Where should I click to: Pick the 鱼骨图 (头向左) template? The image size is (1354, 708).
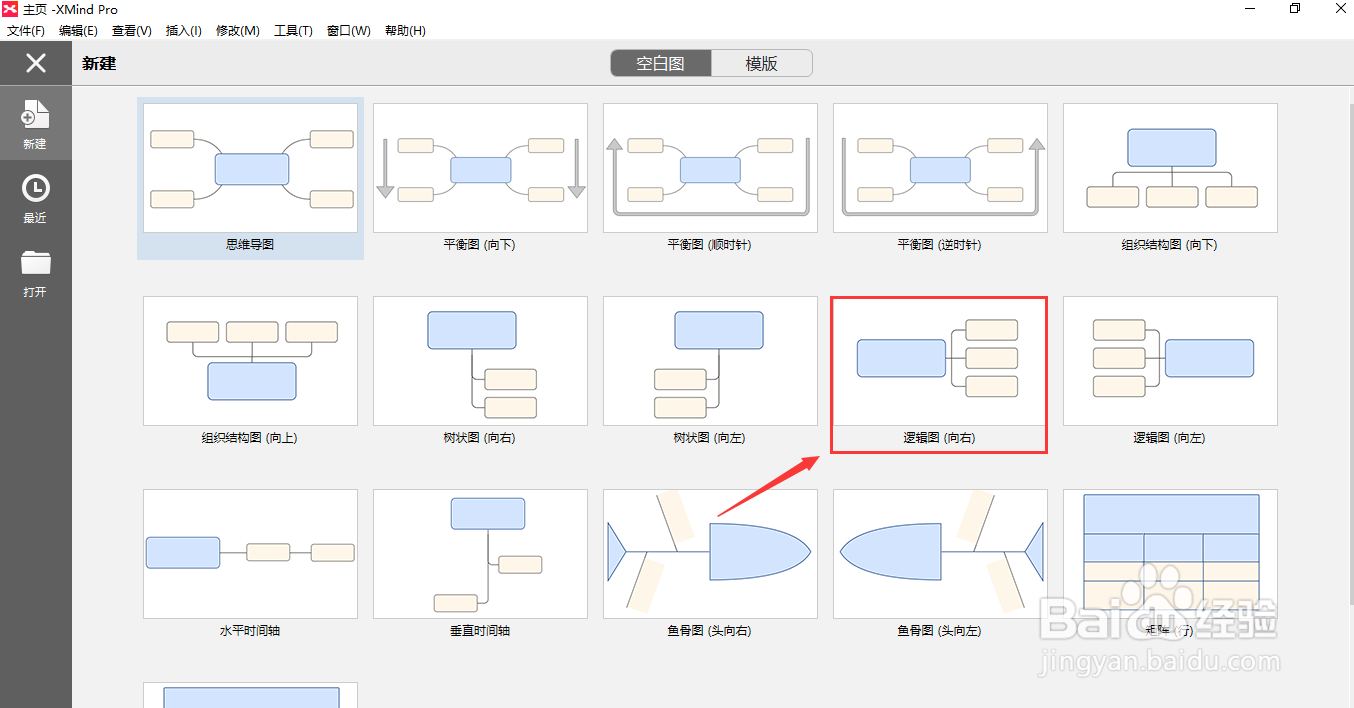pyautogui.click(x=940, y=554)
